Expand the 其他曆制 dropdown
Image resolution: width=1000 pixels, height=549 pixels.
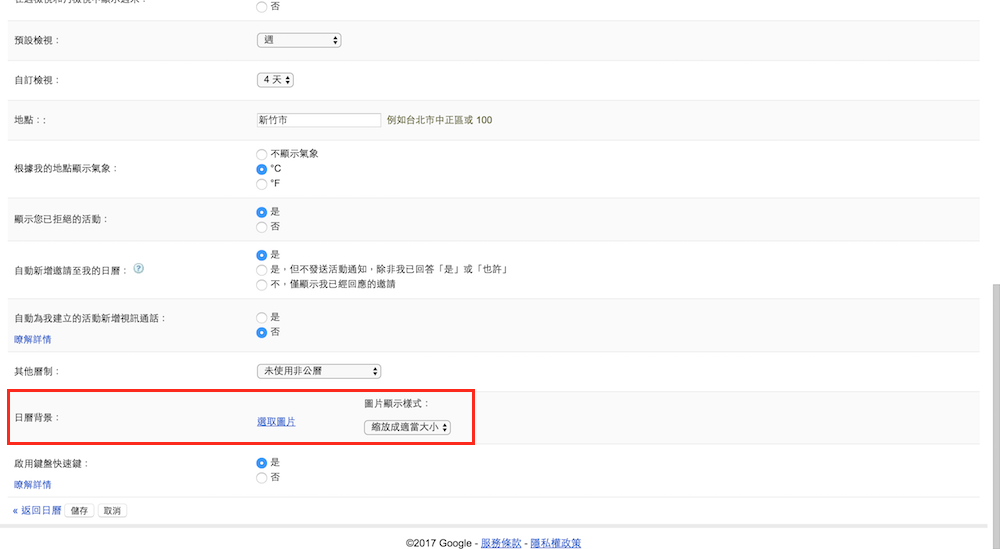(319, 371)
